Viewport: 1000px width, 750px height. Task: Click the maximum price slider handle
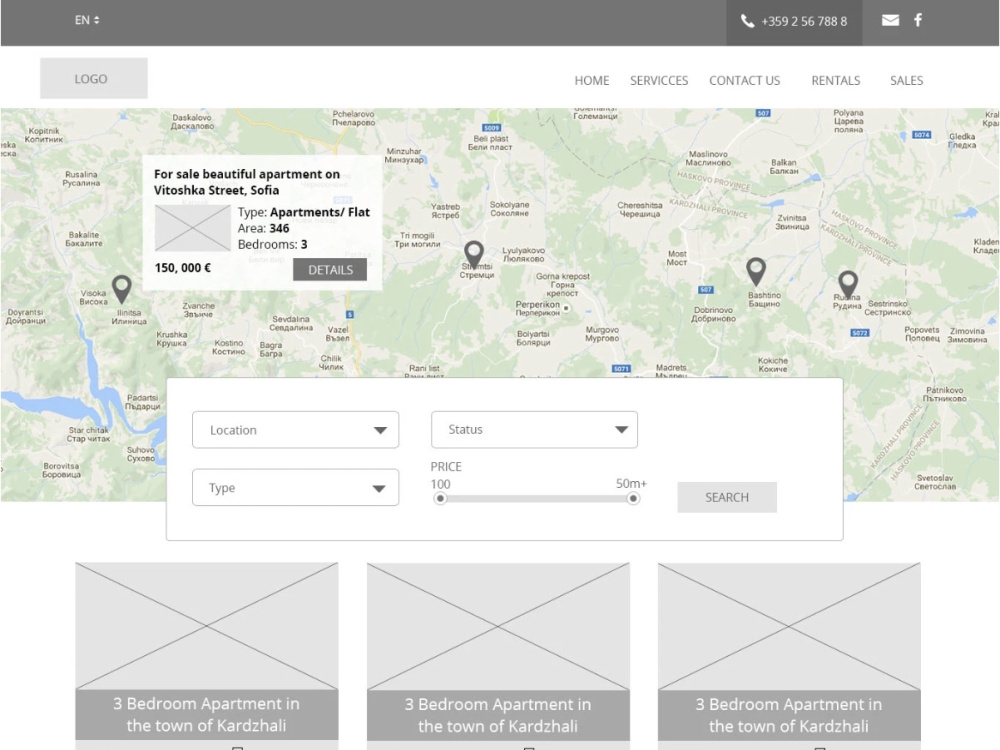click(x=633, y=499)
